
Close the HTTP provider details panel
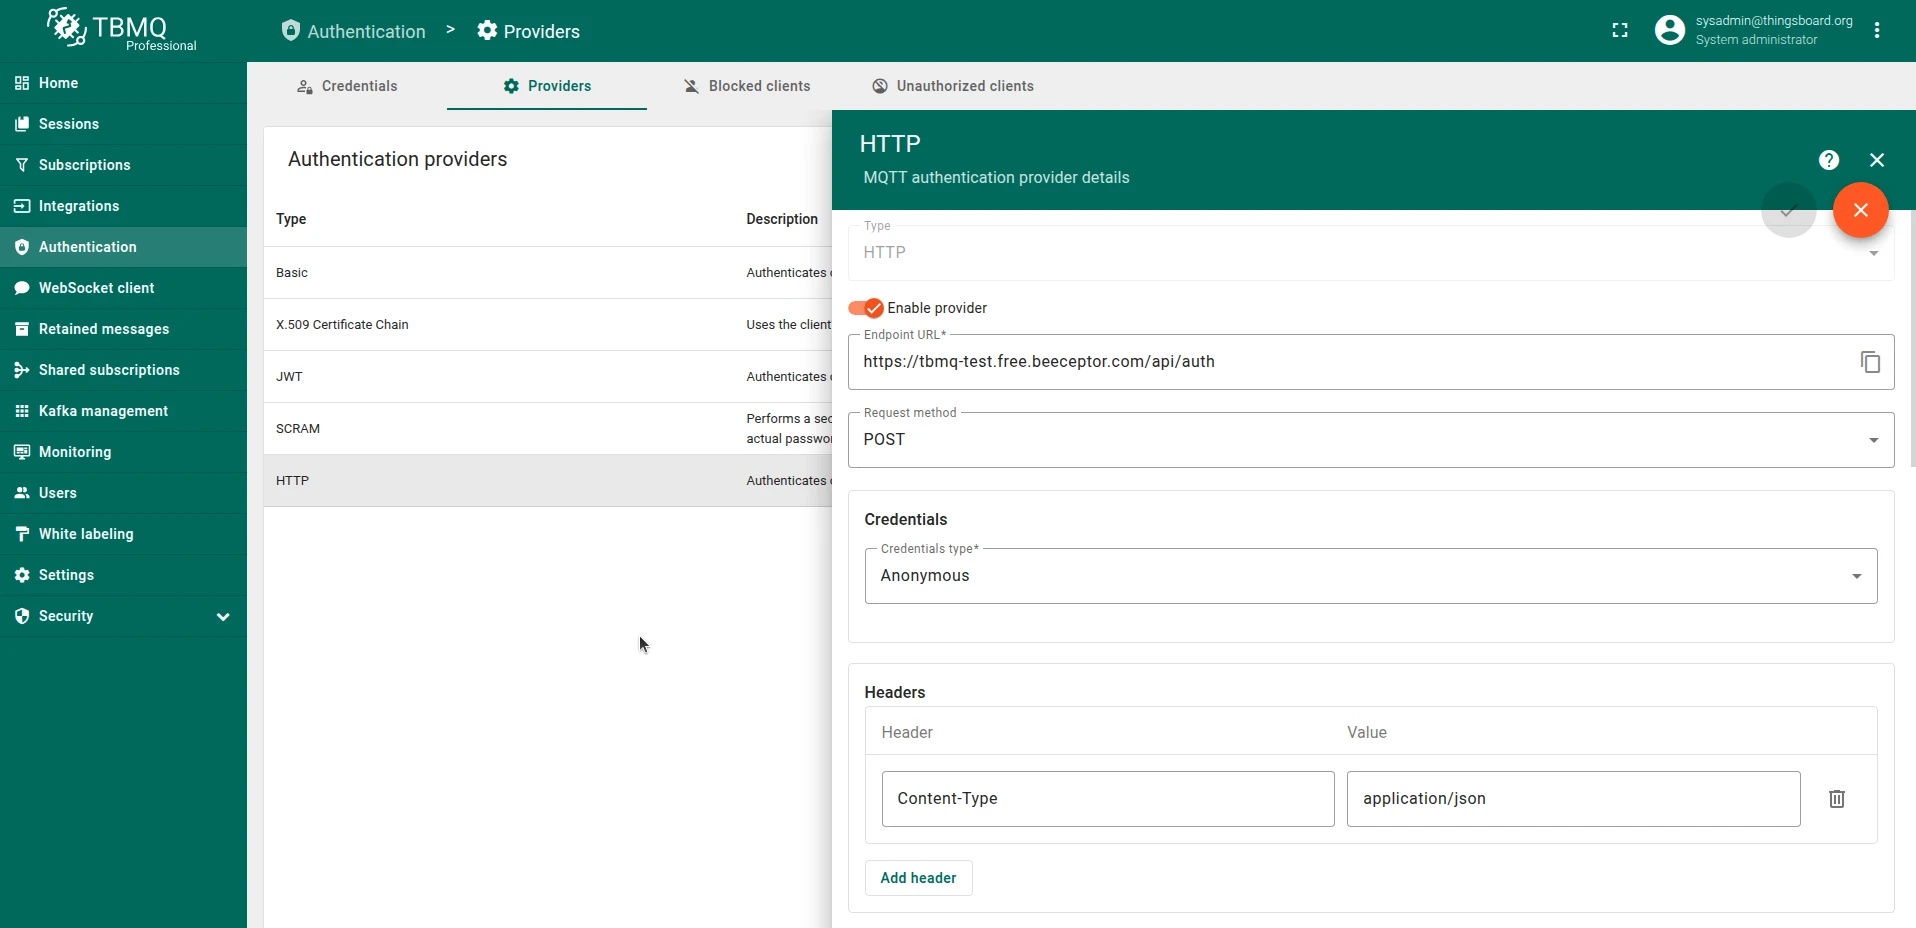1877,160
